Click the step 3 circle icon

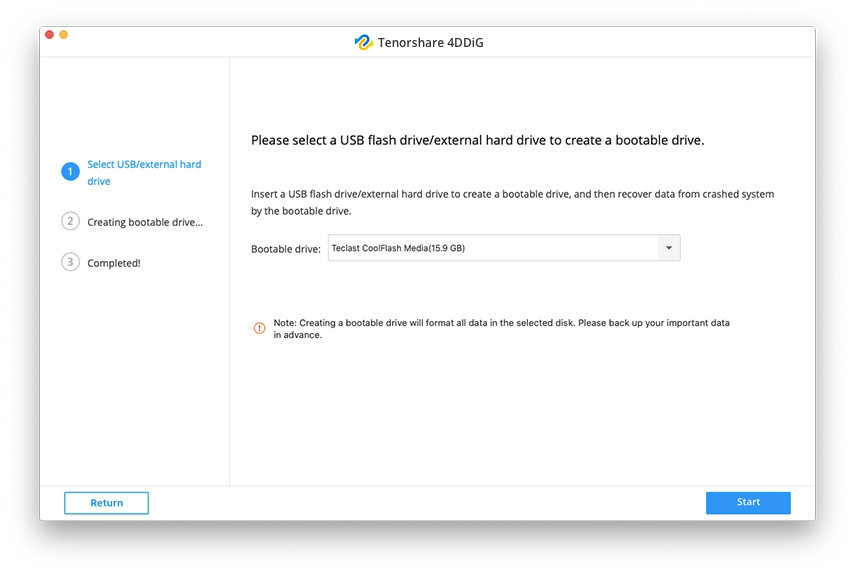tap(70, 262)
